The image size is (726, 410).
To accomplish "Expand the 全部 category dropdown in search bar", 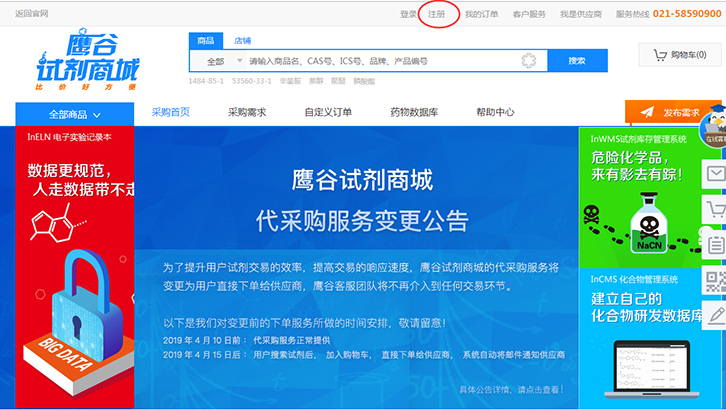I will (x=219, y=61).
